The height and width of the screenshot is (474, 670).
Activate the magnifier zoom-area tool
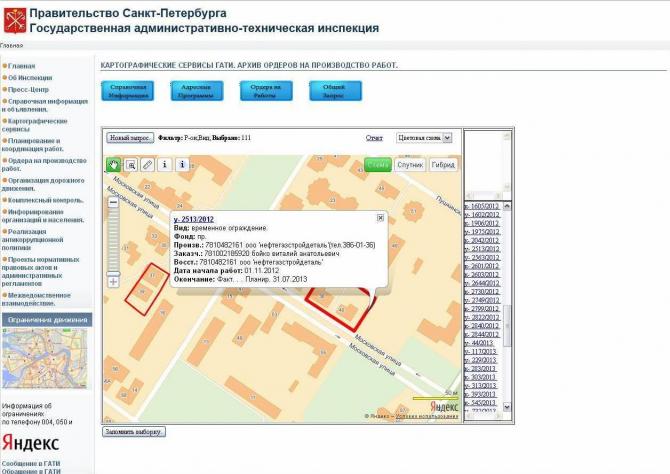point(131,164)
